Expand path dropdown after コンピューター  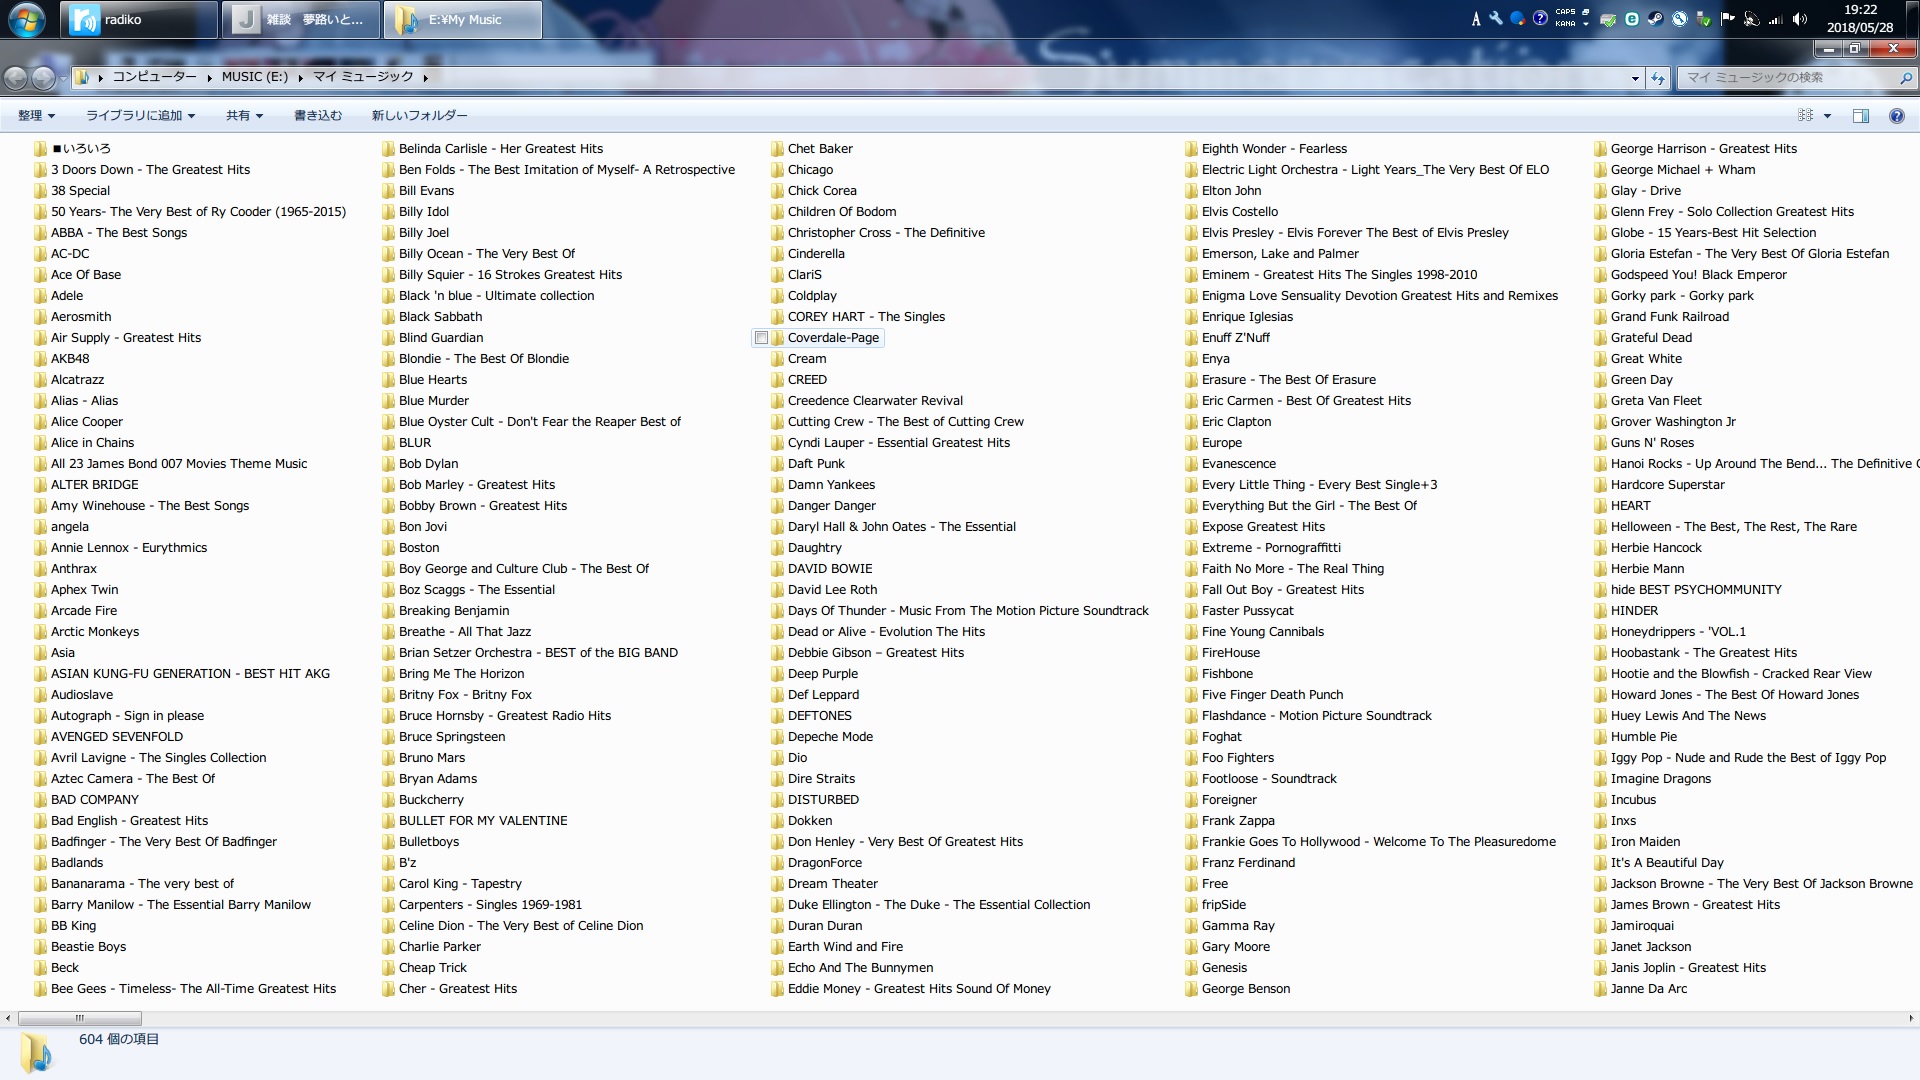[x=210, y=77]
